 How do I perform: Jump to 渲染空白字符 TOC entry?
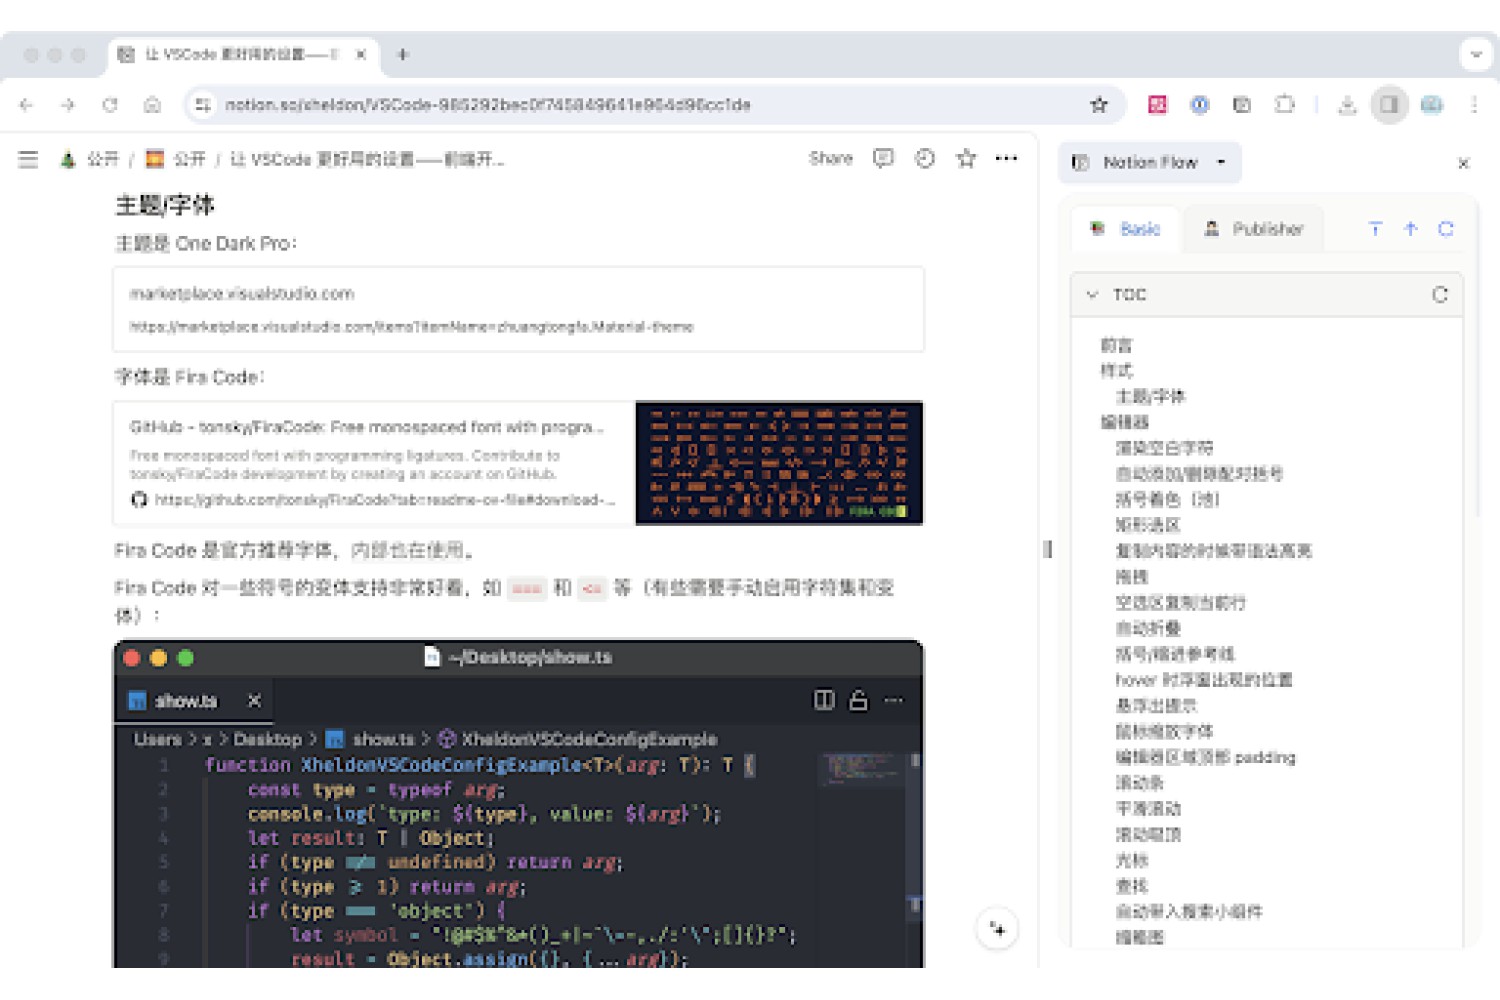tap(1164, 448)
